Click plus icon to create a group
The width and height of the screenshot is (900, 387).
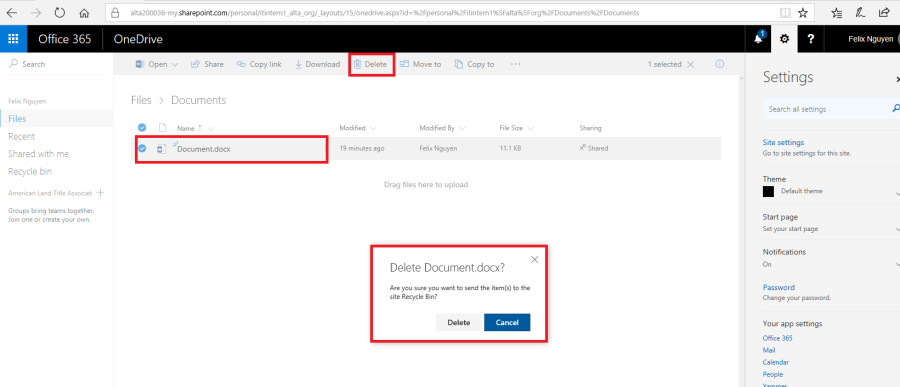(x=100, y=193)
